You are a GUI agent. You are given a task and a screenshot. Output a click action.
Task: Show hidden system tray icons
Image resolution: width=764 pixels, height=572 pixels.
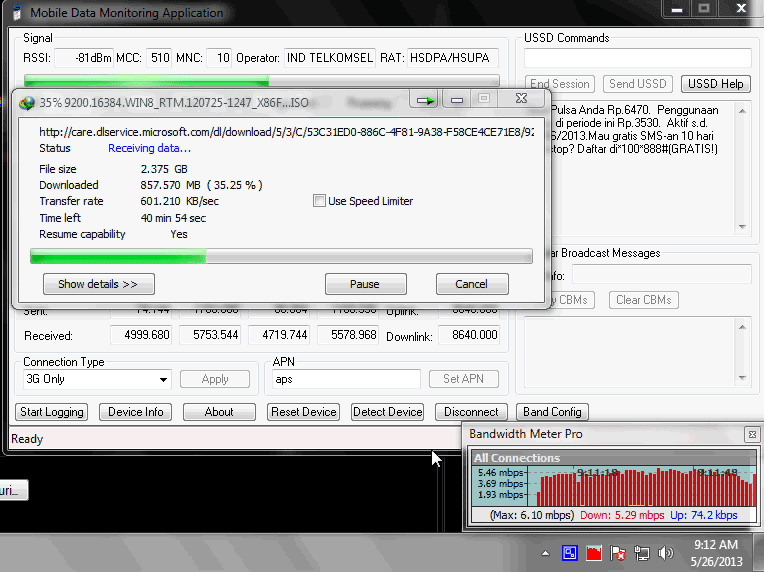tap(546, 553)
